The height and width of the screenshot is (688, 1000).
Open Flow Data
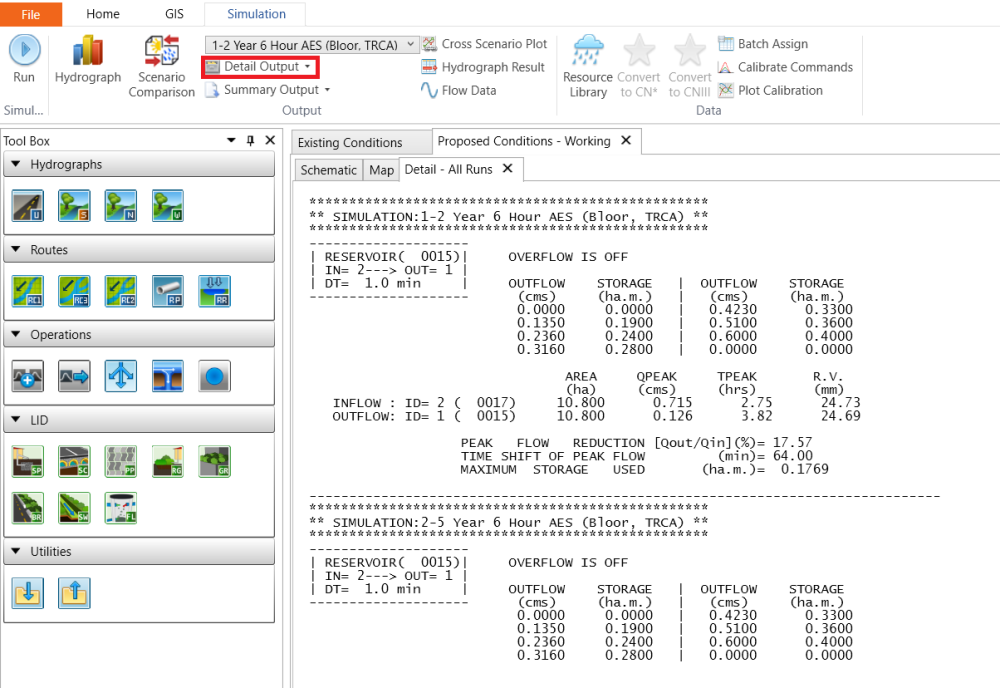click(459, 91)
